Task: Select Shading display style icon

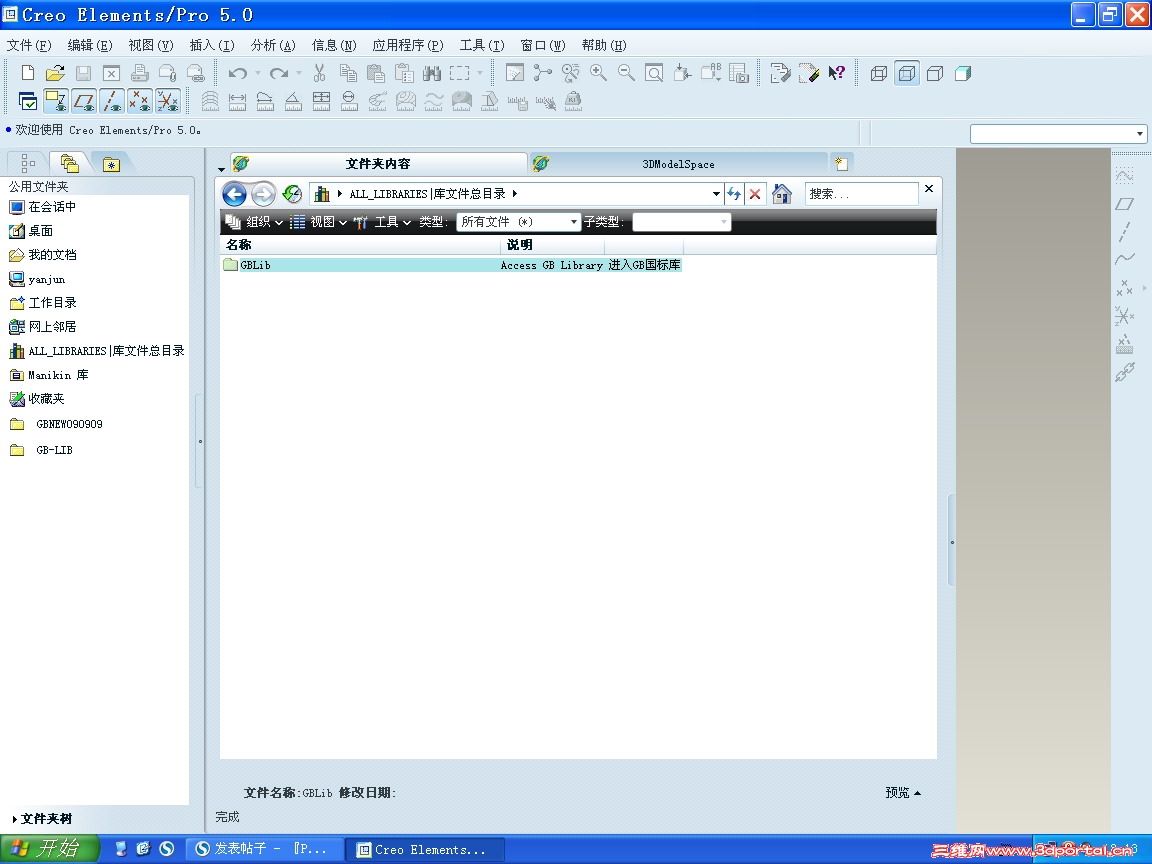Action: tap(962, 73)
